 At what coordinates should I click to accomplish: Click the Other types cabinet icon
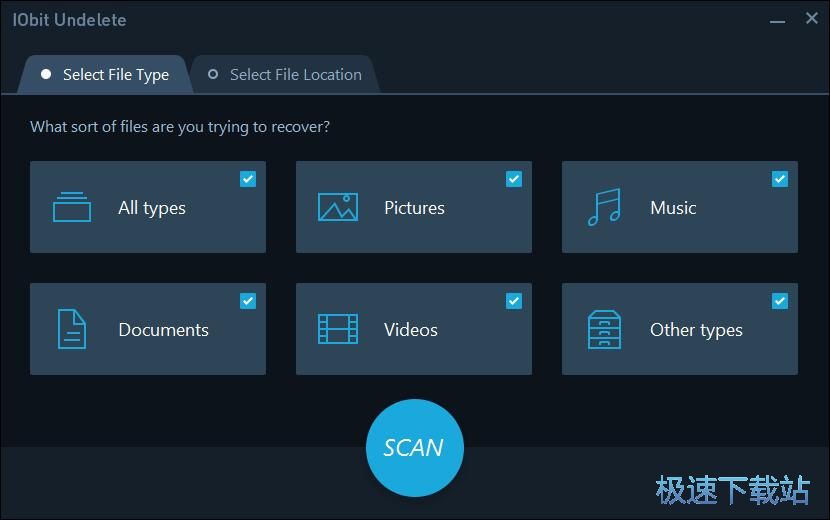(604, 329)
